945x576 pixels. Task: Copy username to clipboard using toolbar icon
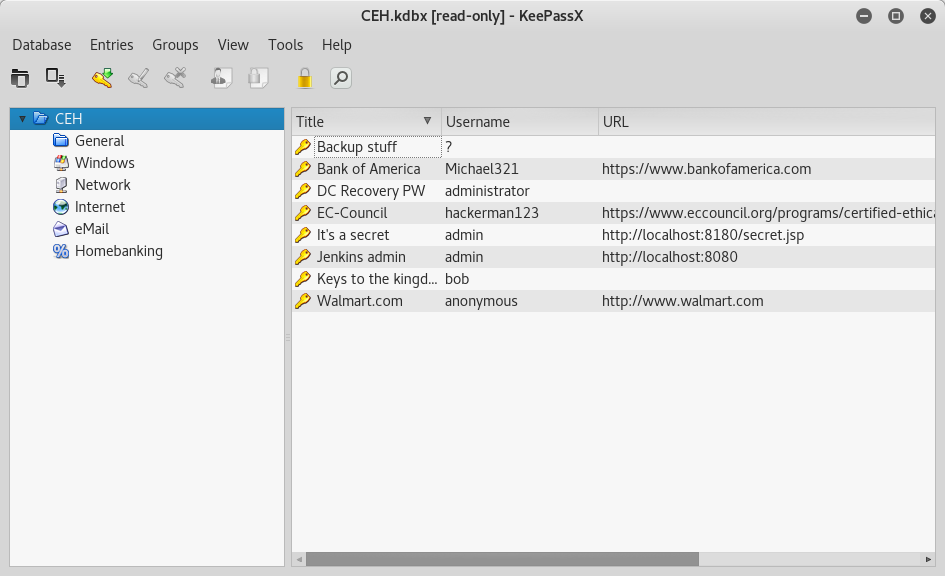[221, 78]
